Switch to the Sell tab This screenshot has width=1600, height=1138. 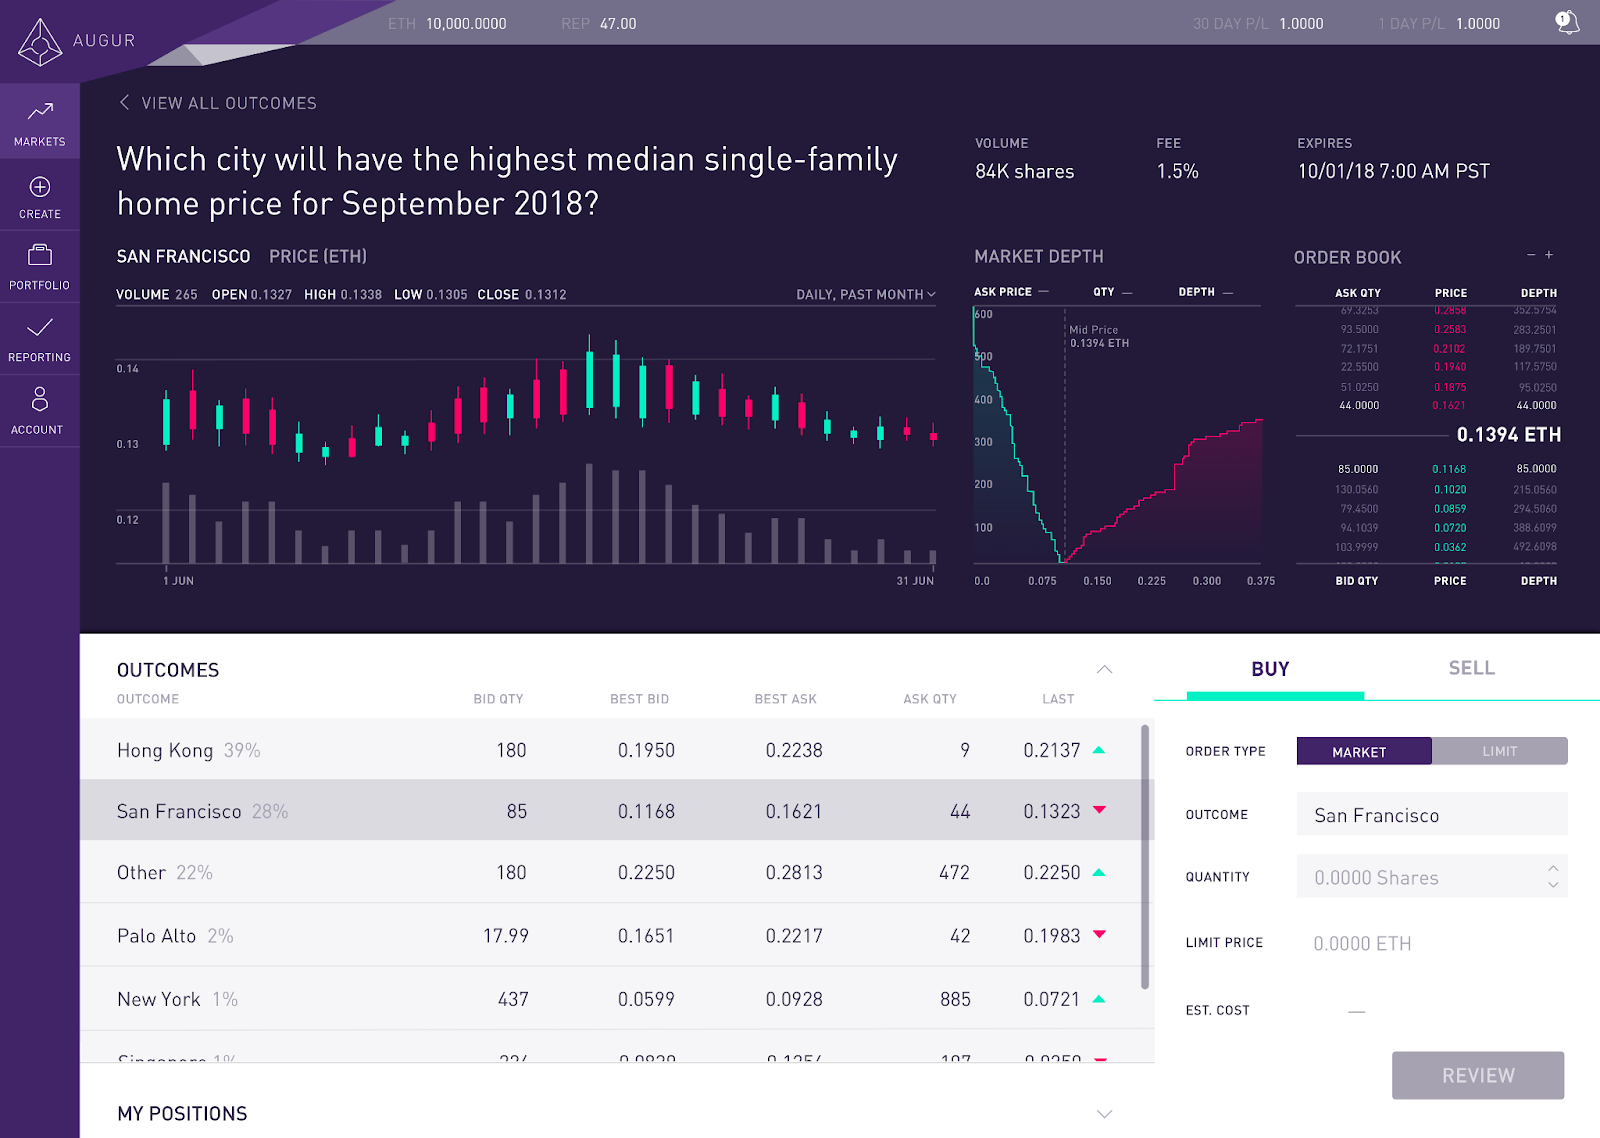(1471, 668)
